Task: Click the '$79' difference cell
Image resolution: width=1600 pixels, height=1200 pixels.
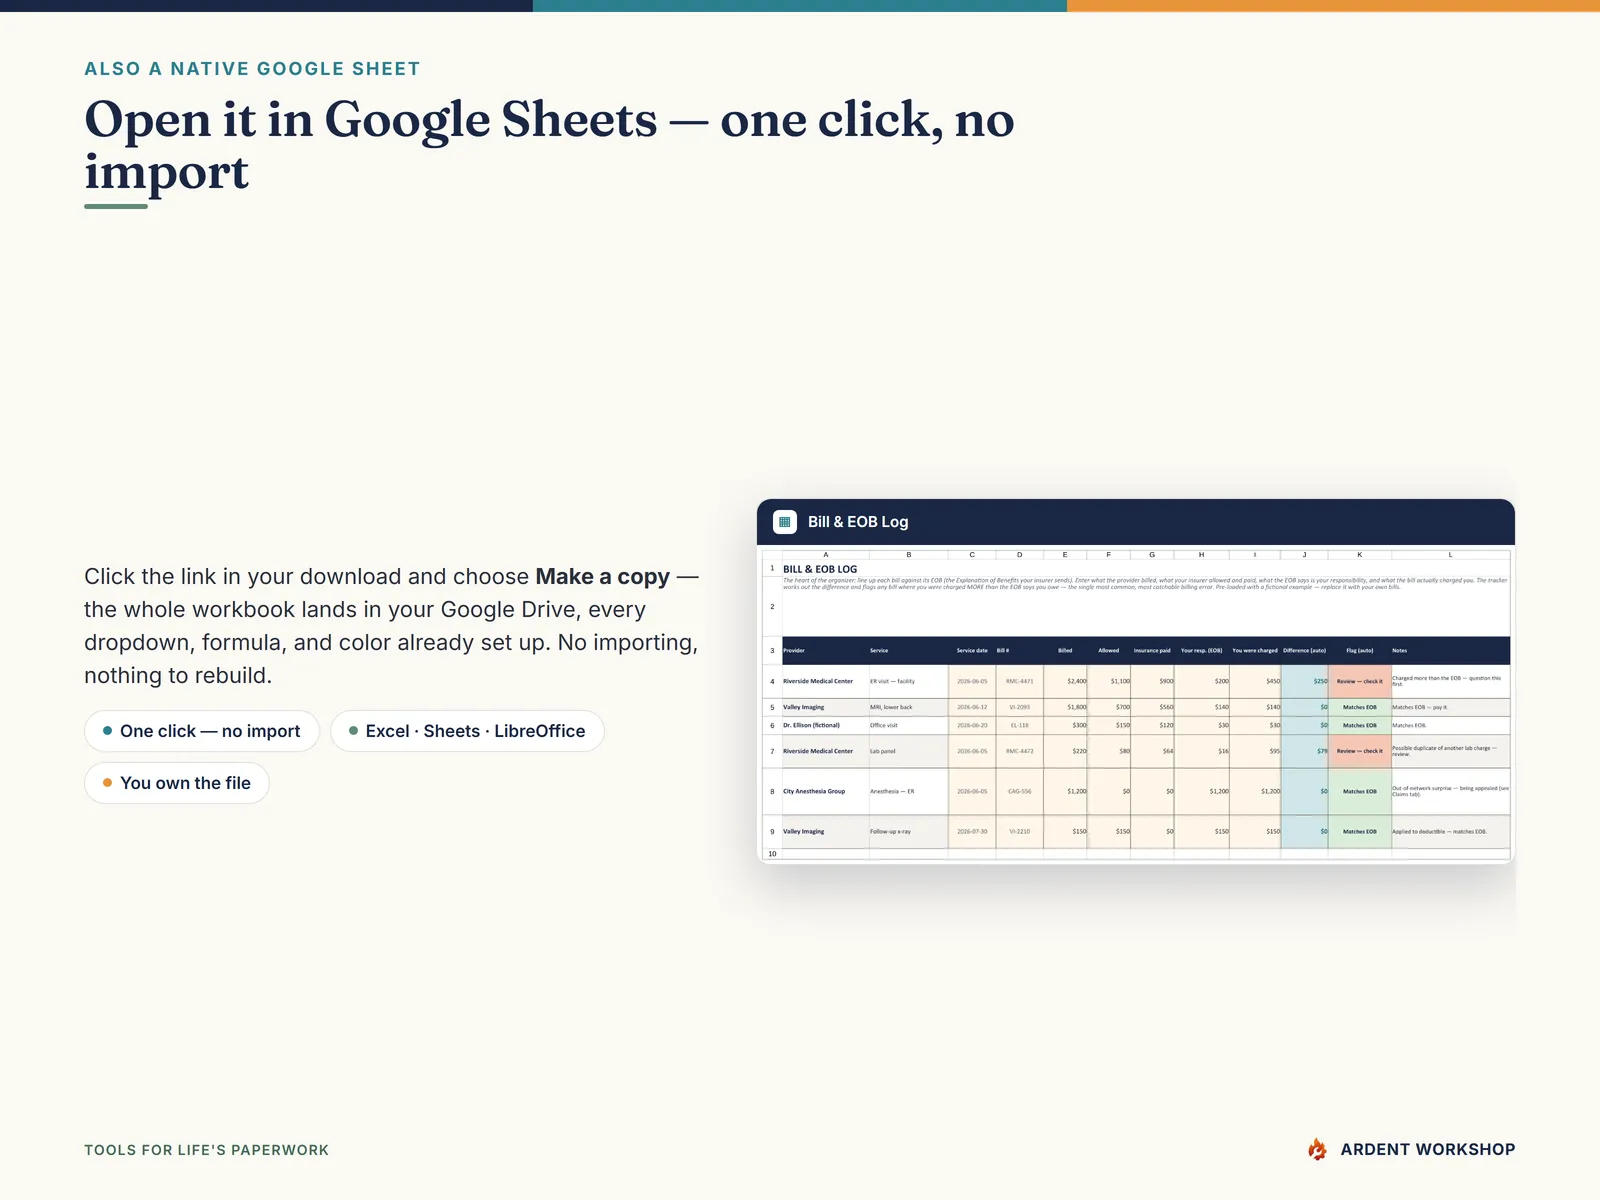Action: coord(1305,751)
